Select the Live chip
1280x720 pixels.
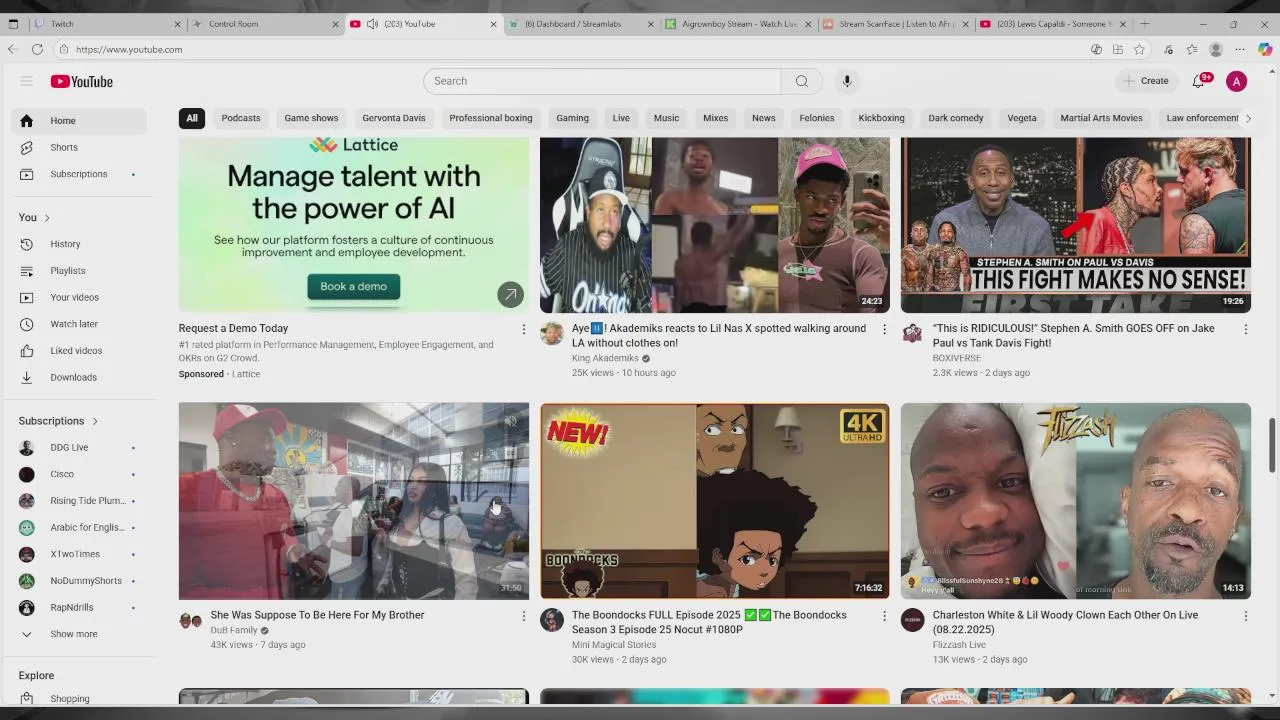(x=621, y=118)
